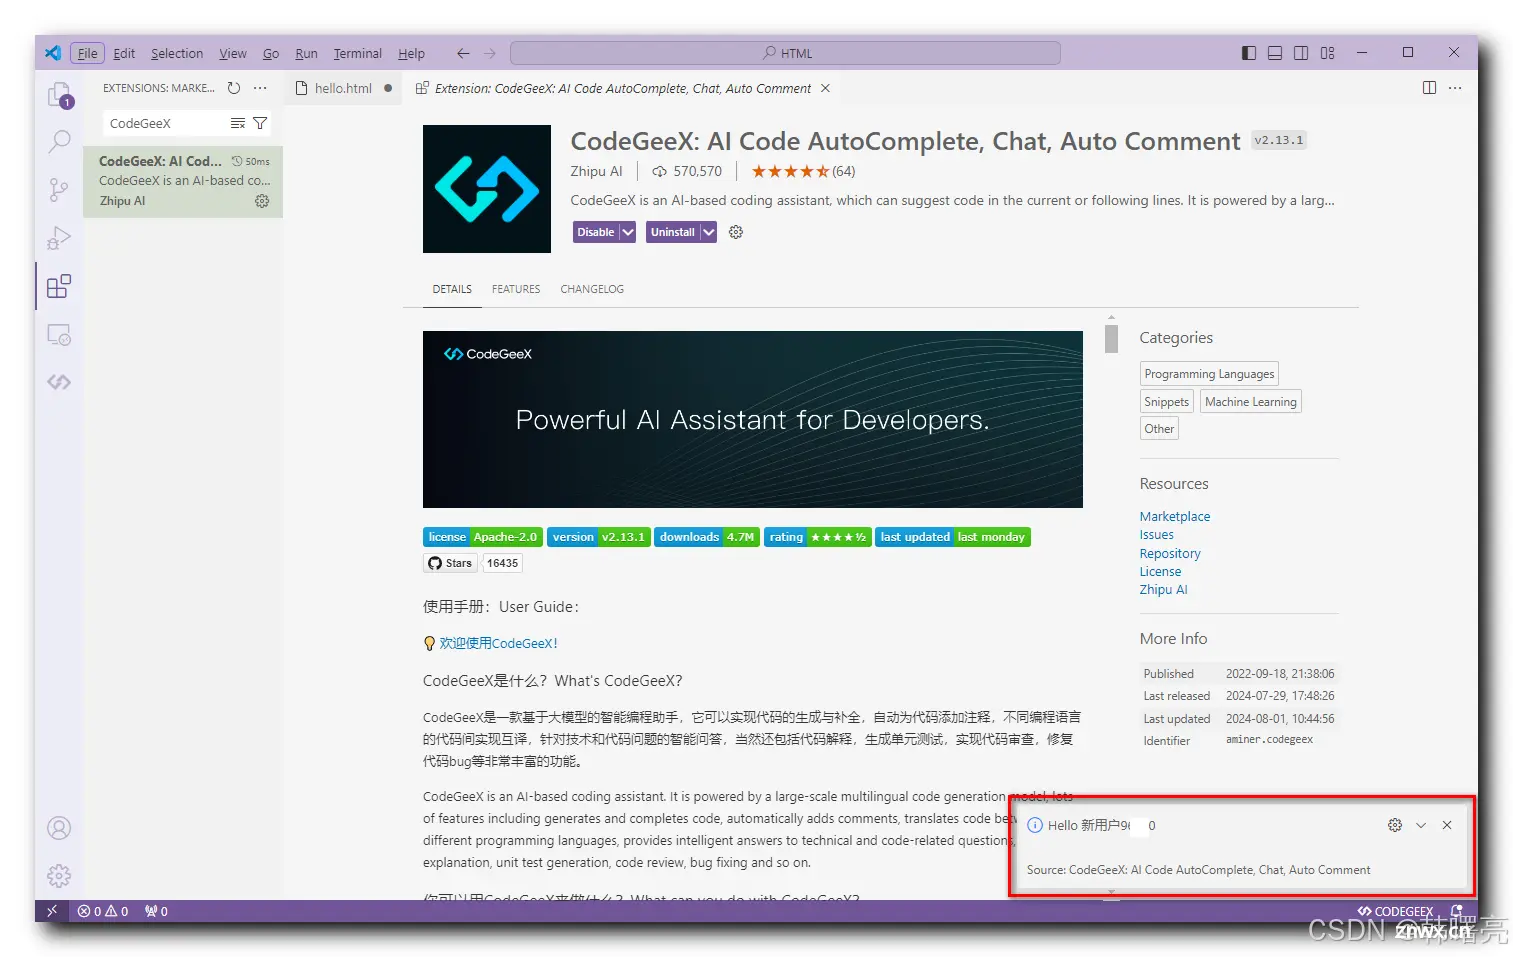Customize layout icon in title bar
The image size is (1513, 957).
coord(1328,53)
